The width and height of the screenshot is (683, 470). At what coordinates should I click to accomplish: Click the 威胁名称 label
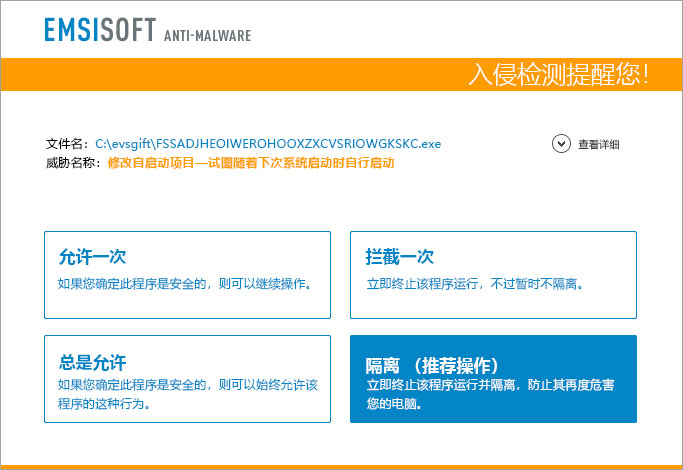(x=71, y=163)
